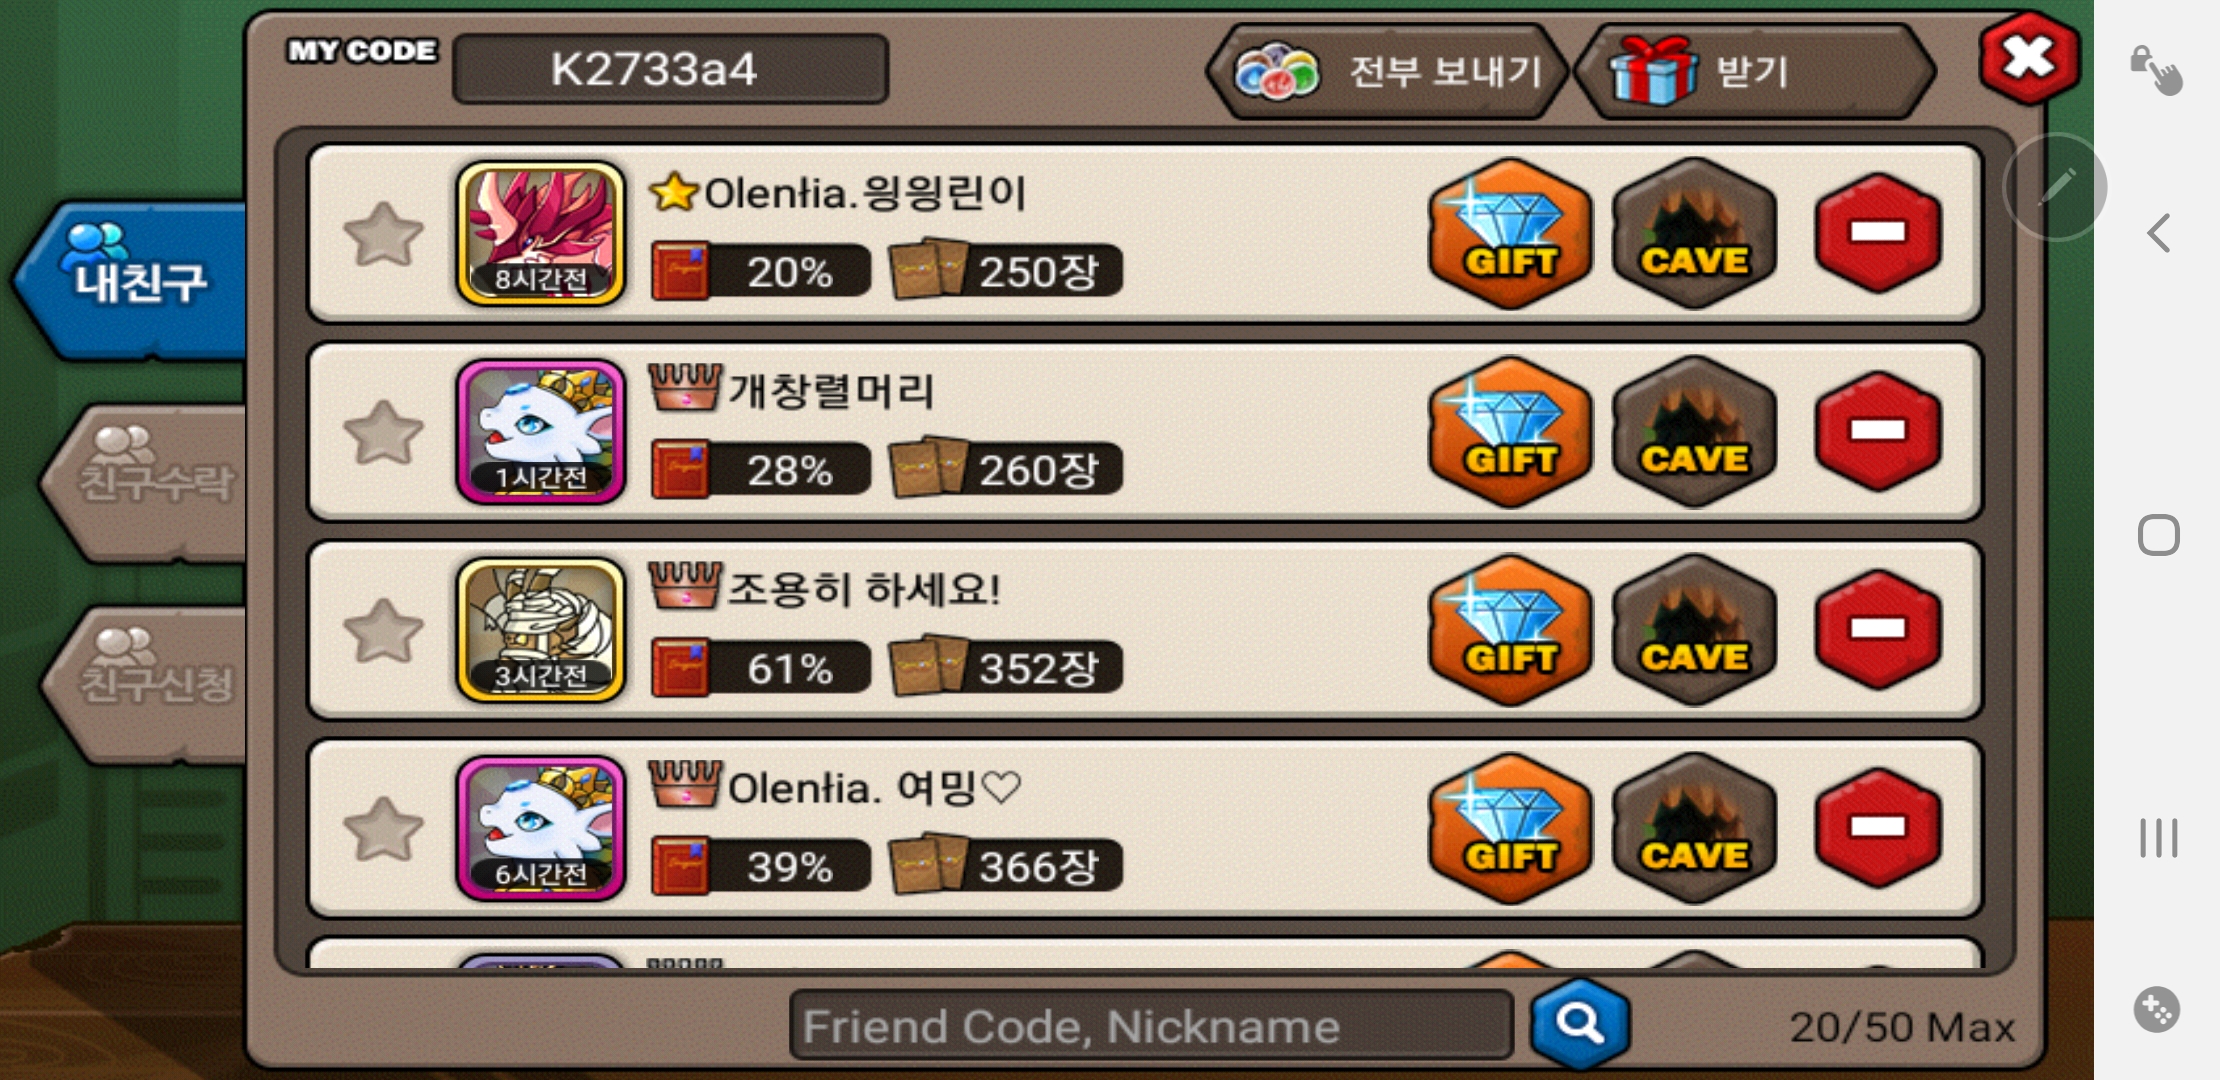Visit cave of 개창렬머리
The width and height of the screenshot is (2220, 1080).
[1694, 432]
